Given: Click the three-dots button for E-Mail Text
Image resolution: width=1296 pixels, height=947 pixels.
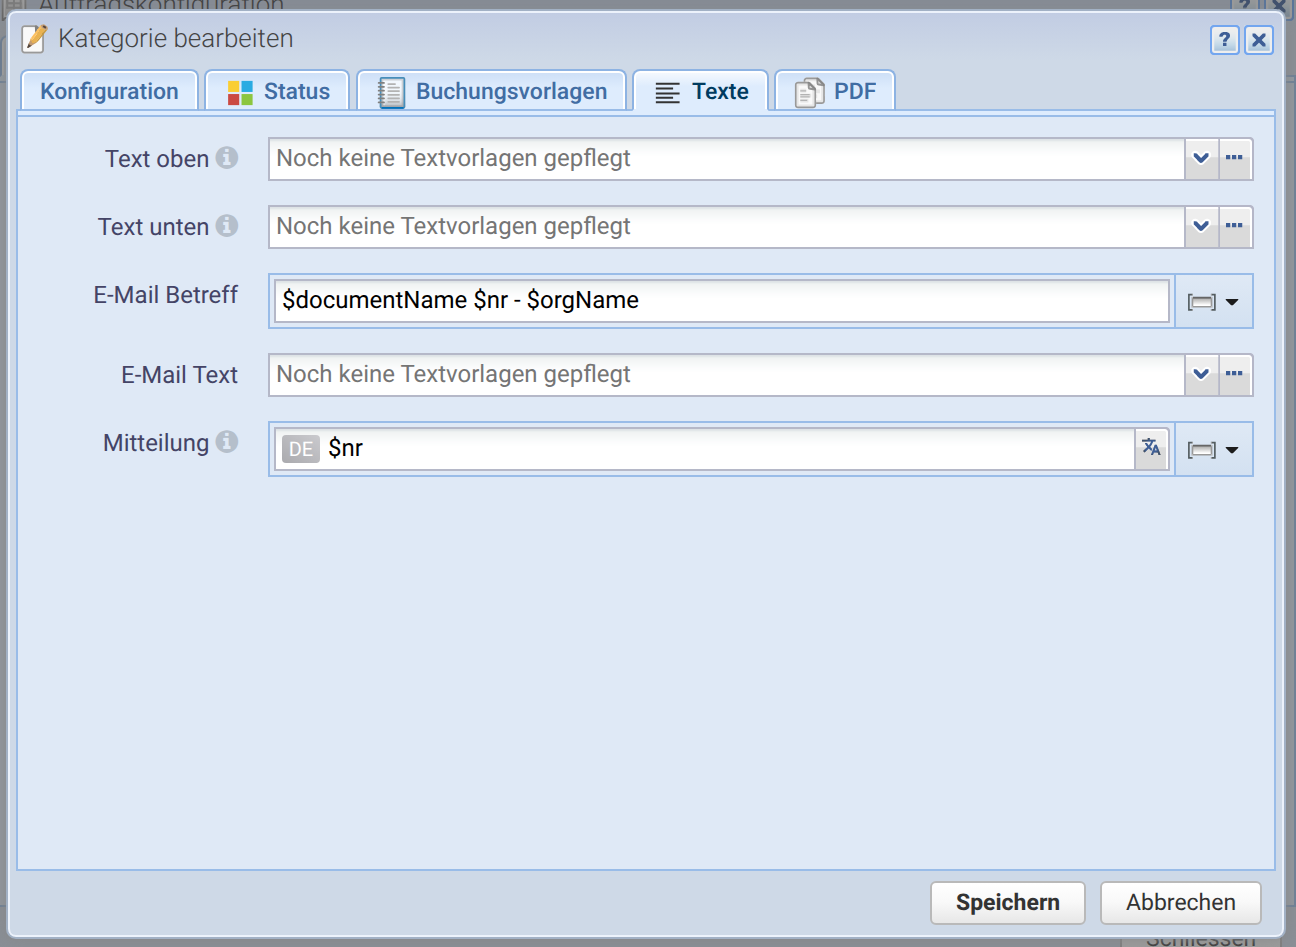Looking at the screenshot, I should [x=1235, y=374].
